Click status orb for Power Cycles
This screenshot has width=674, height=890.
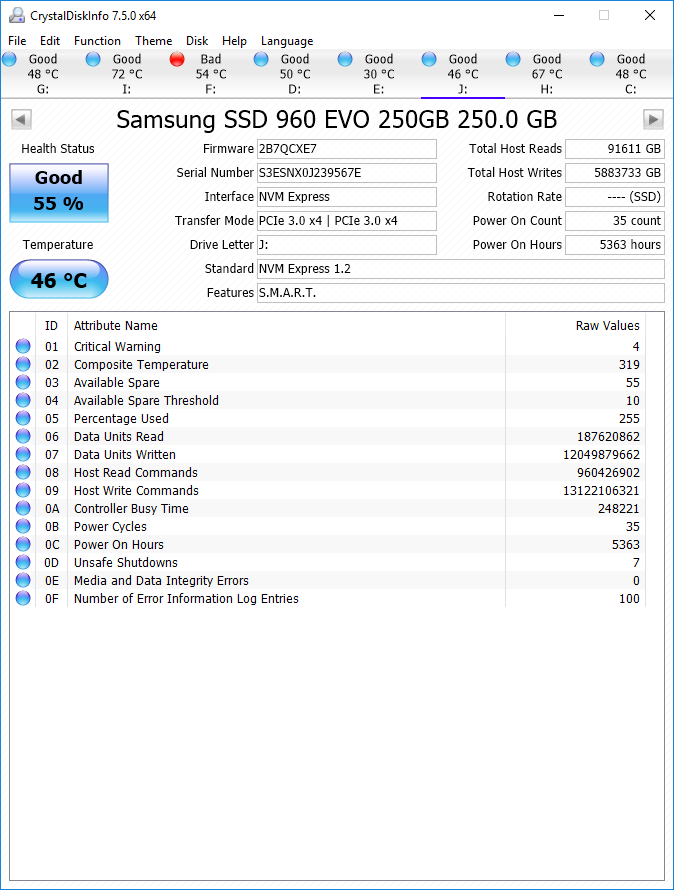[x=23, y=526]
